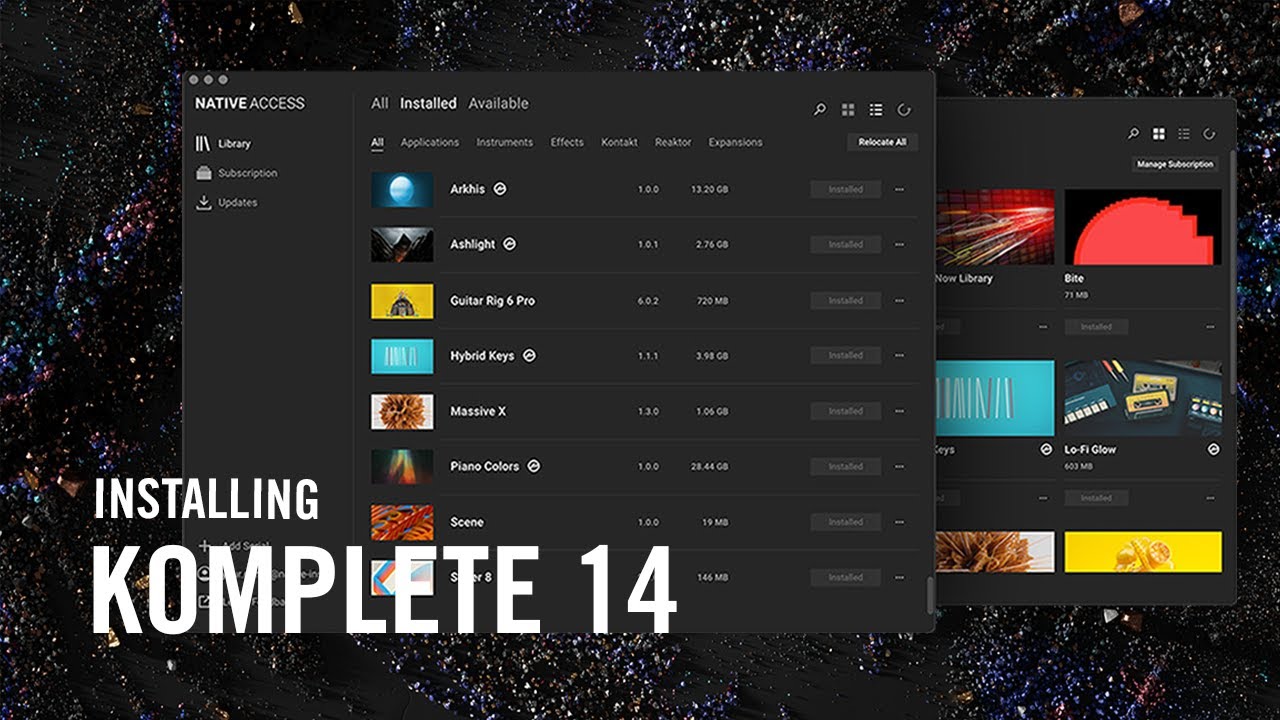1280x720 pixels.
Task: Click the front window list scrollbar
Action: point(929,596)
